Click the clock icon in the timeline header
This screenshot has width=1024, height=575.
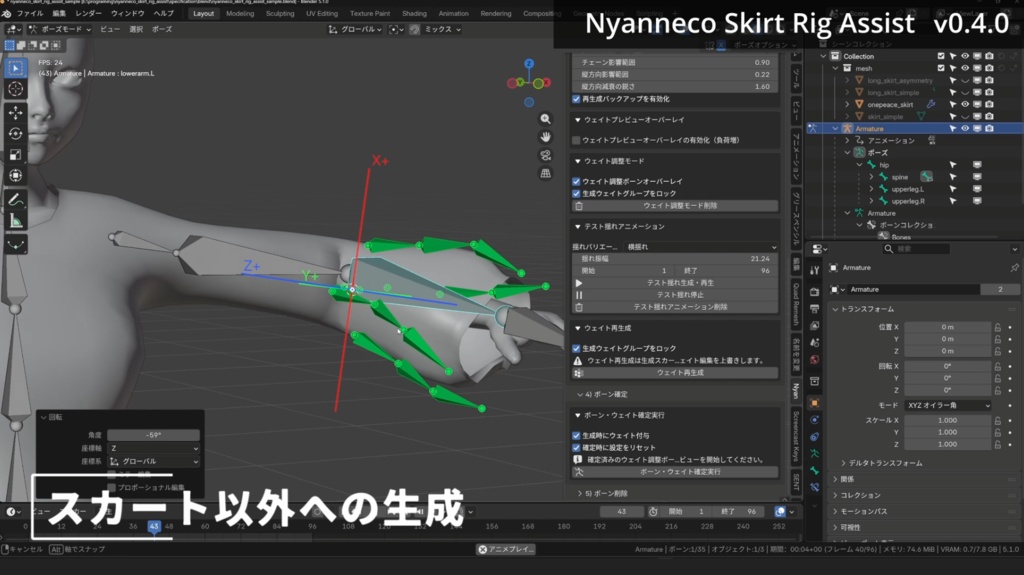[653, 512]
